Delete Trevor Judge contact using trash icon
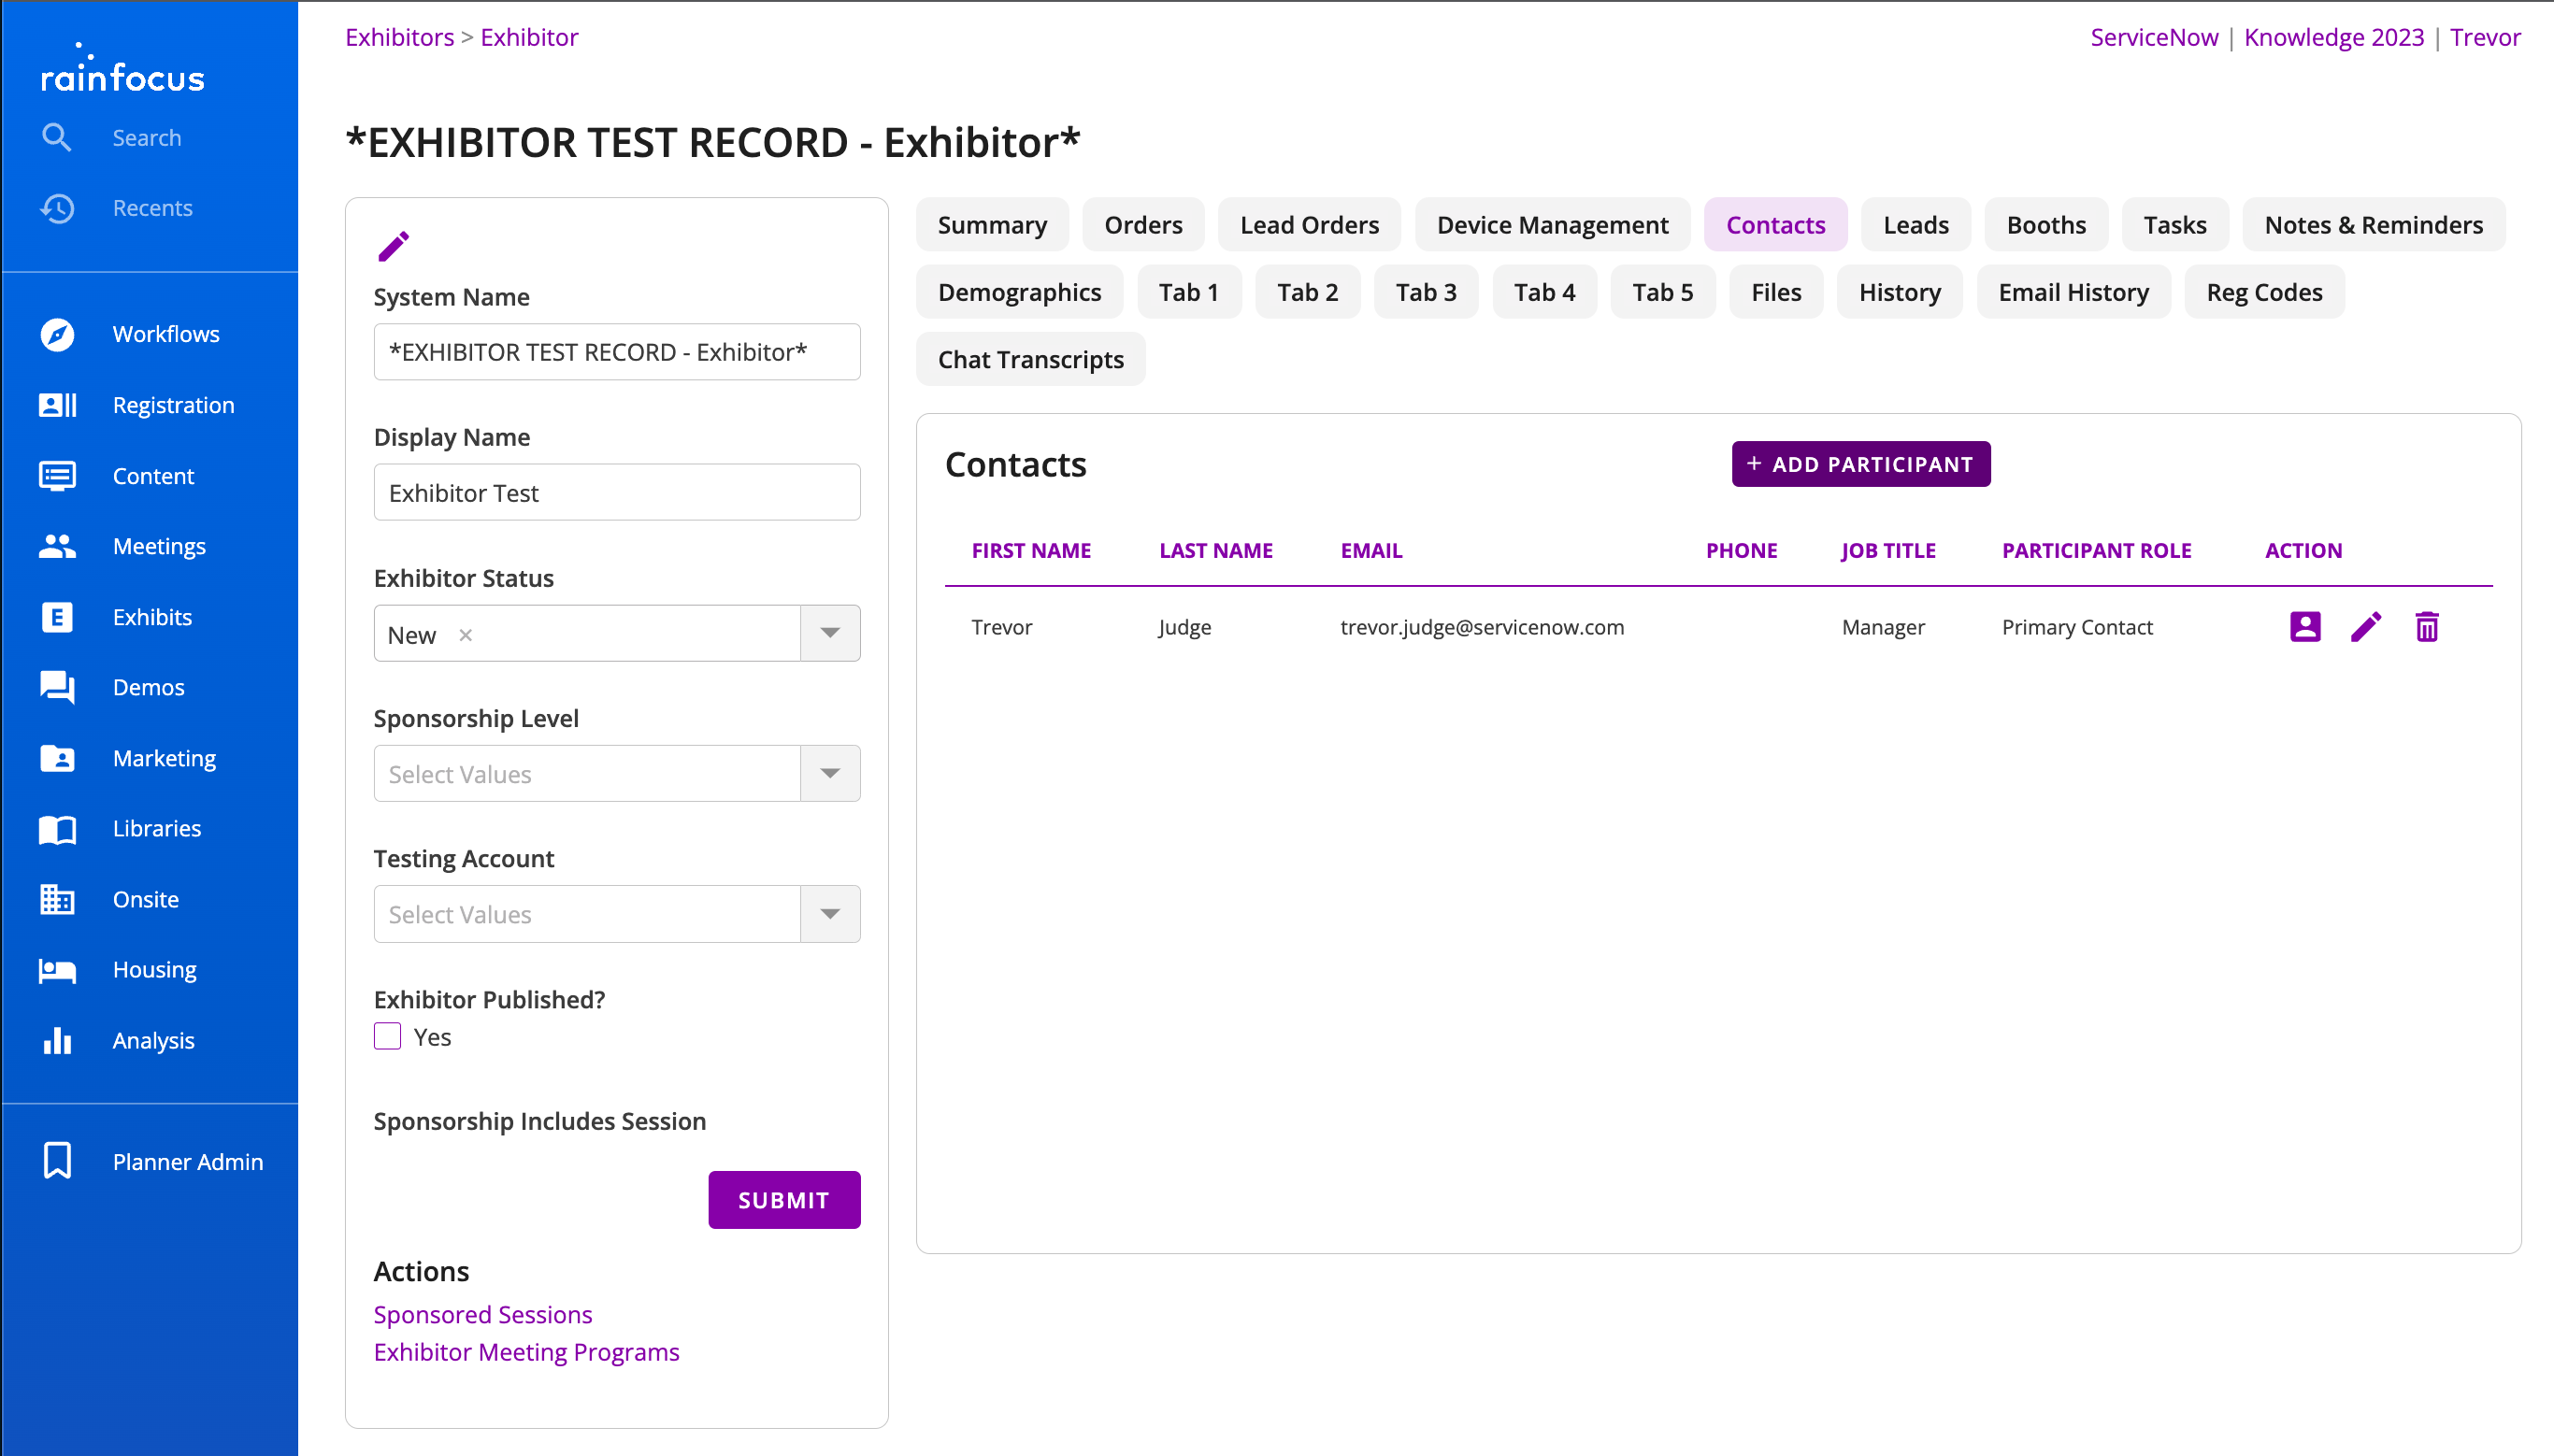 [x=2426, y=627]
